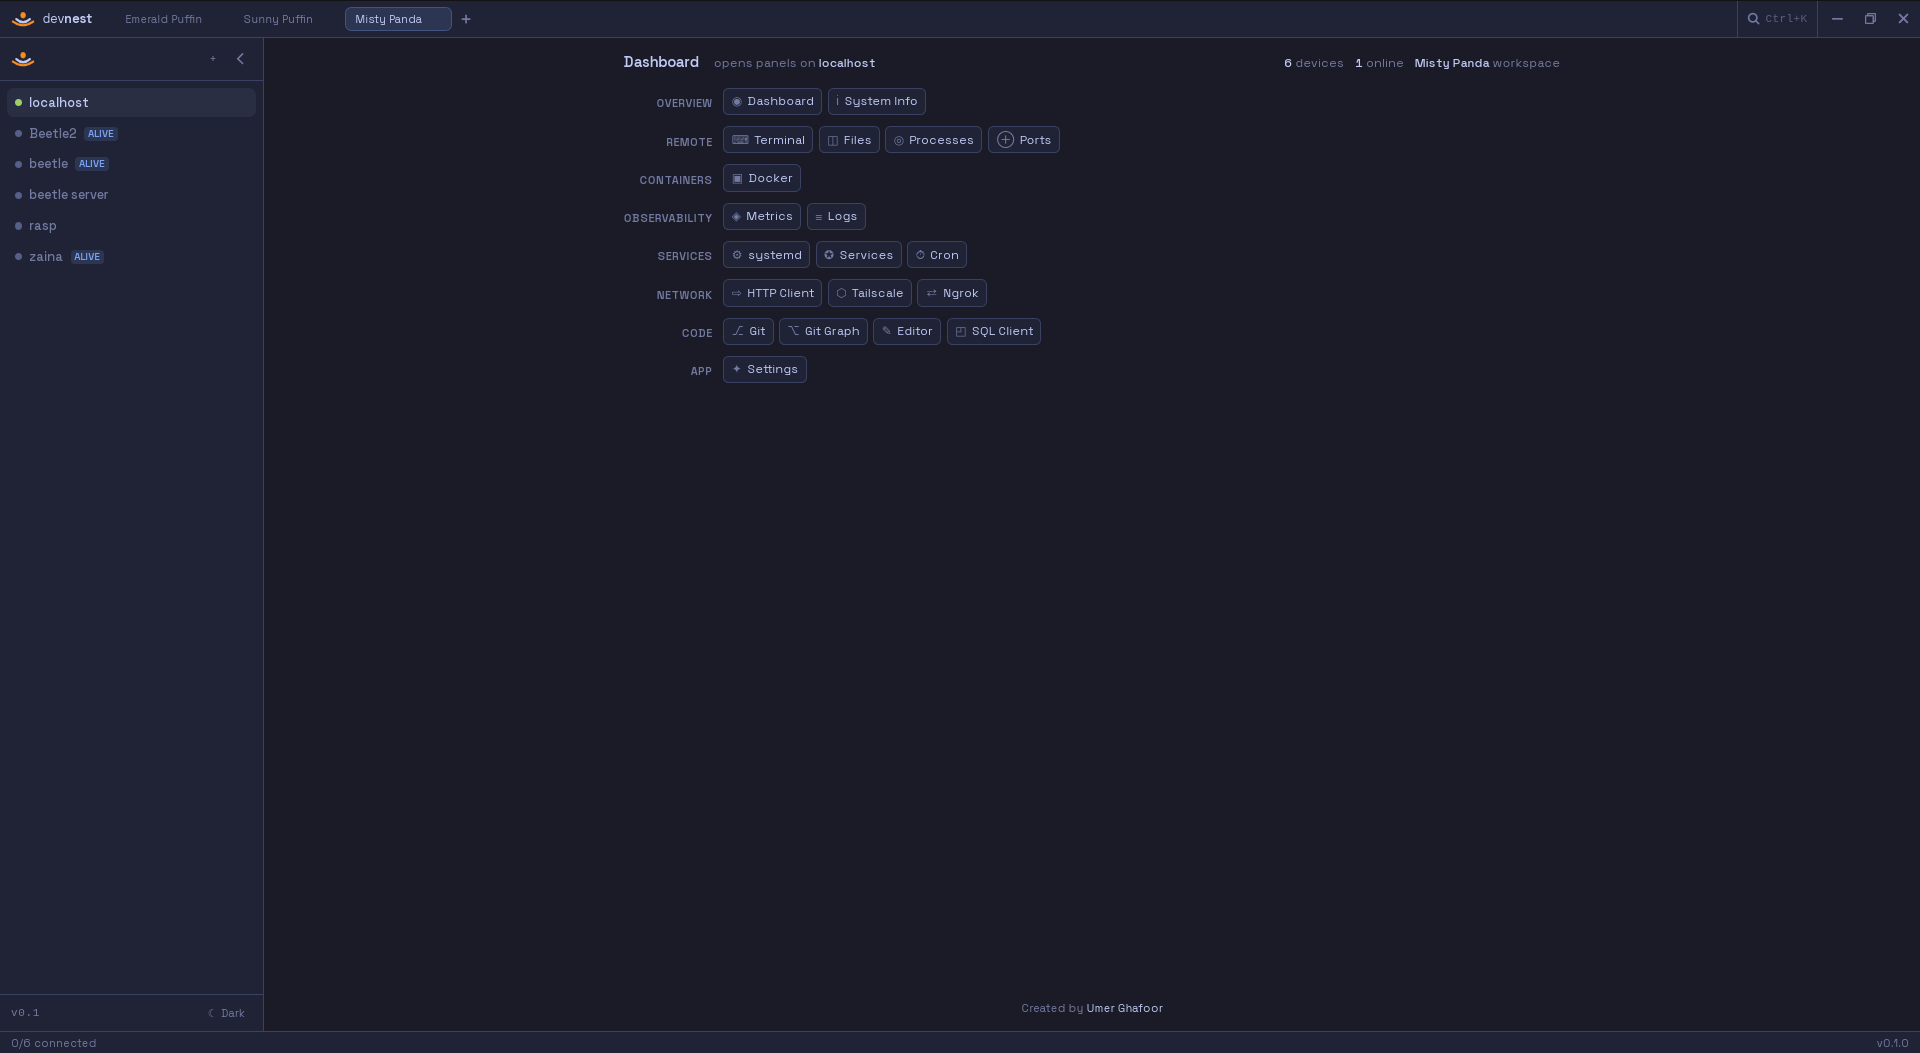1920x1053 pixels.
Task: Select the localhost device
Action: click(x=131, y=102)
